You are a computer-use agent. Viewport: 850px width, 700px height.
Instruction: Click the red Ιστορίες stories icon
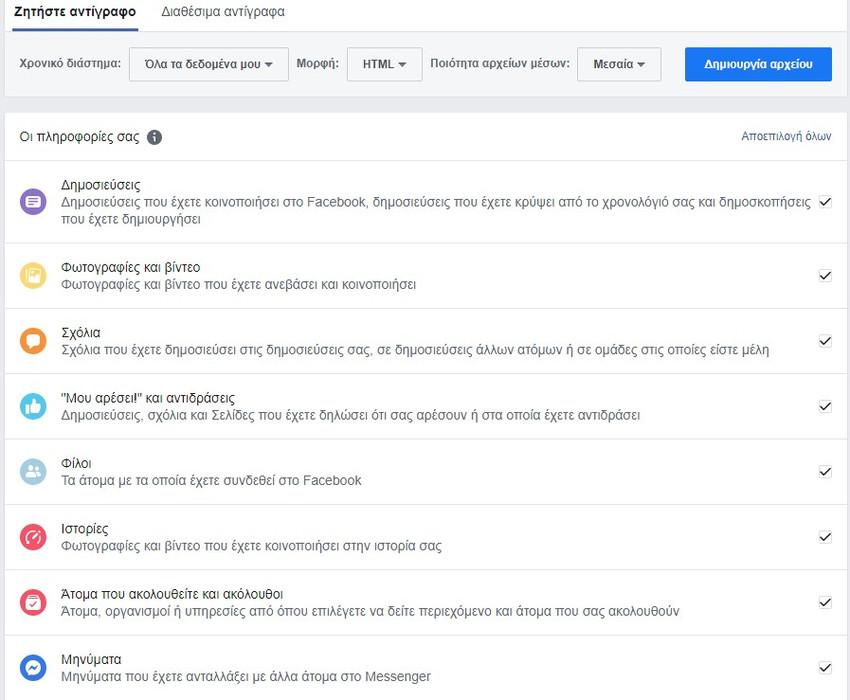[33, 537]
